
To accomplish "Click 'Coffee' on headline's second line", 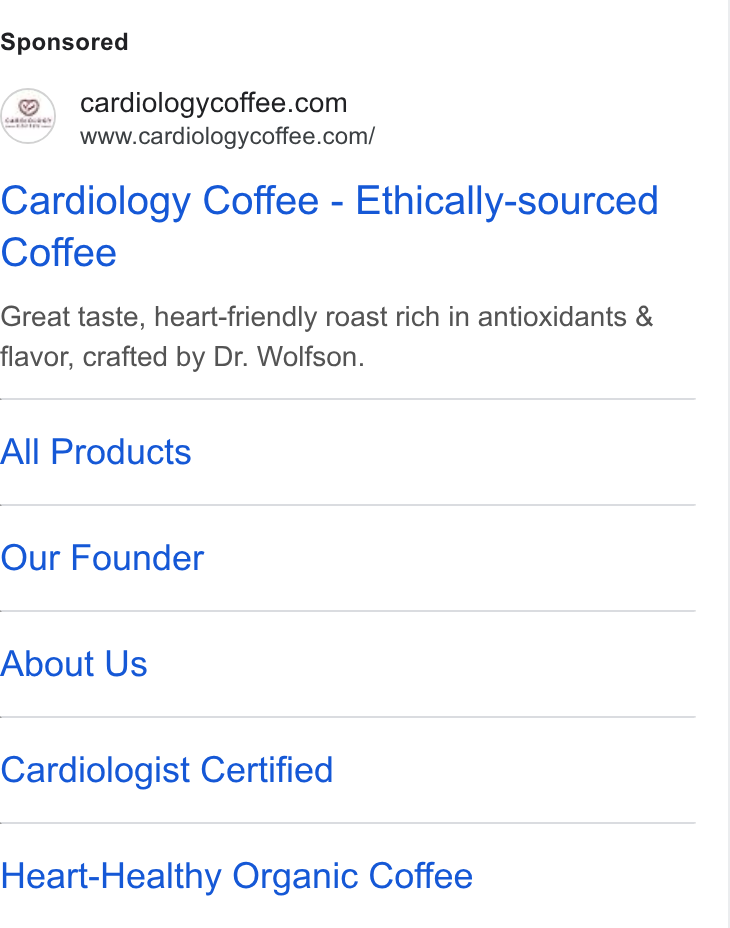I will point(58,253).
